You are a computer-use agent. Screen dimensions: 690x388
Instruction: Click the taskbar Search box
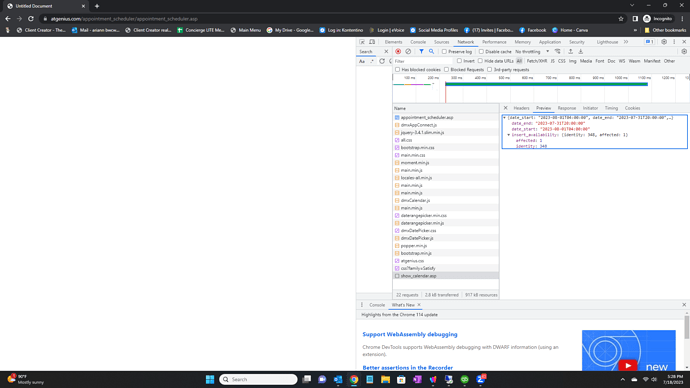click(x=258, y=379)
